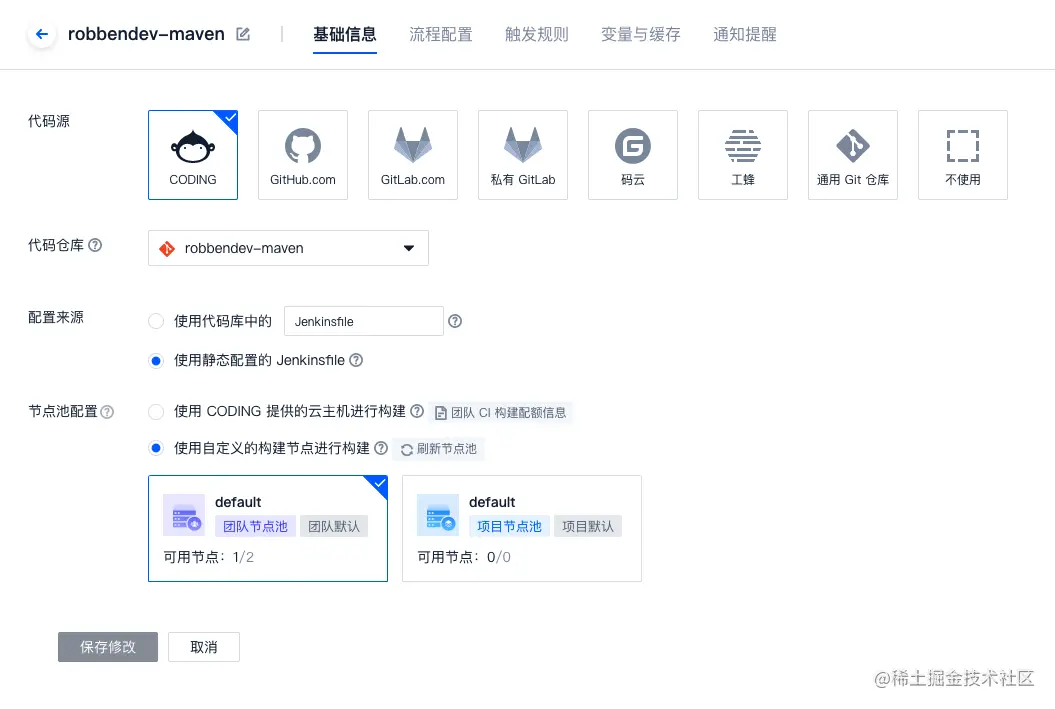Pick 通用 Git 仓库 code source
The image size is (1055, 709).
[x=852, y=155]
